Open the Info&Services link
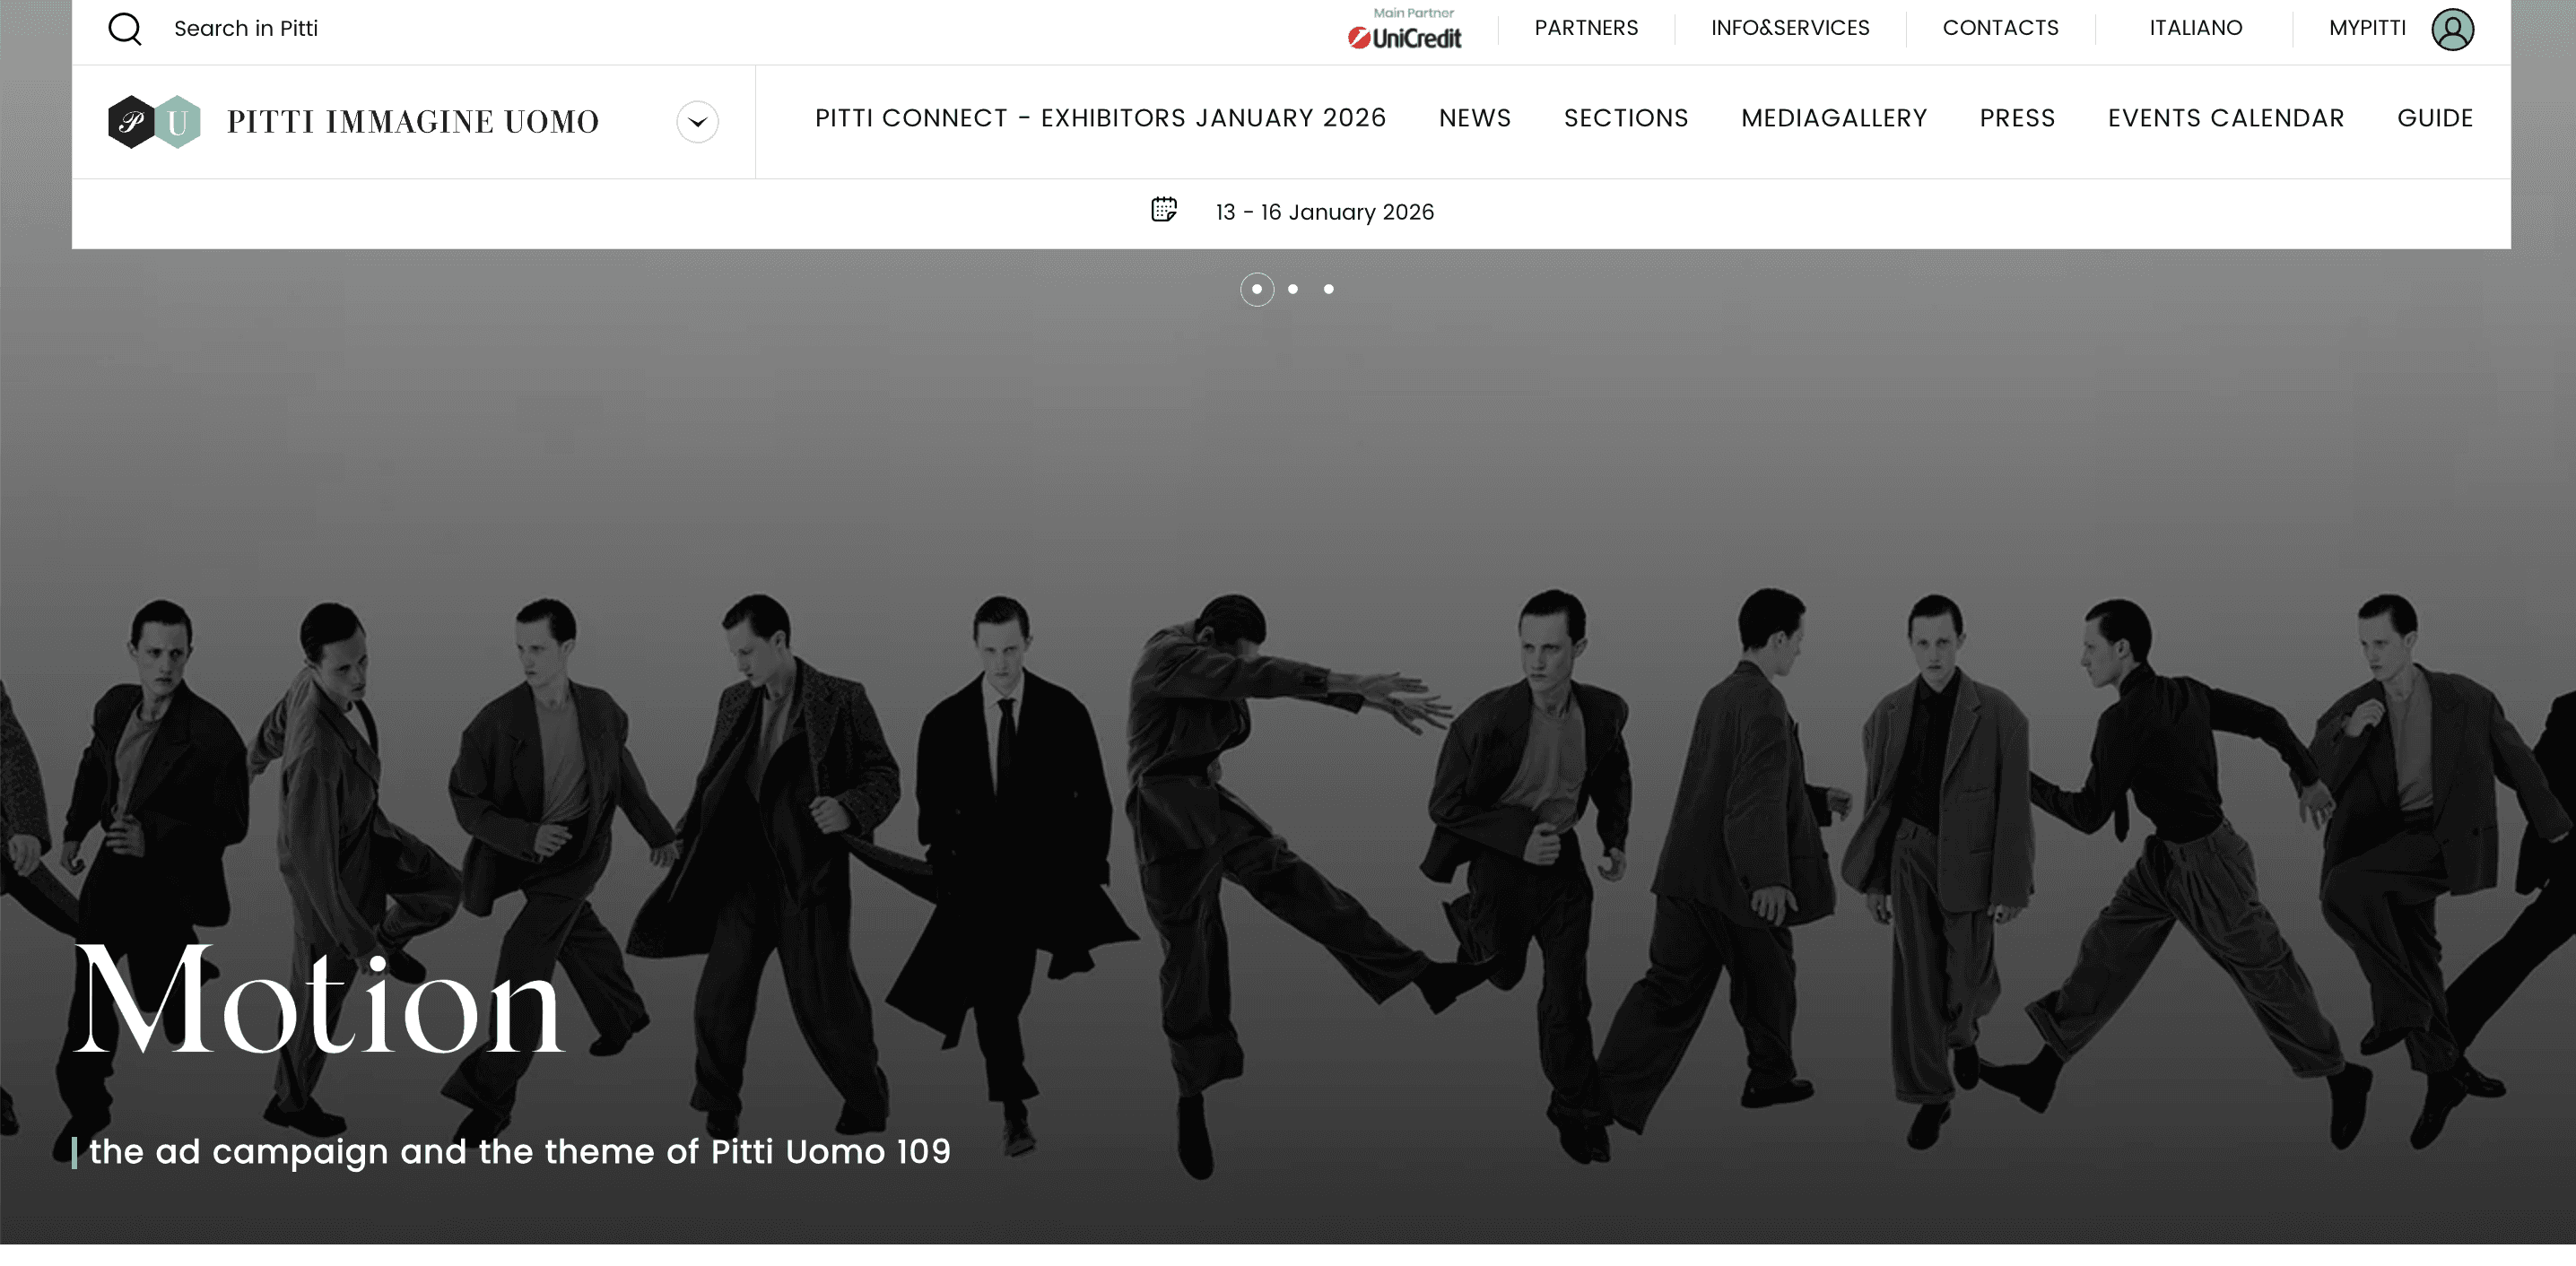 pyautogui.click(x=1790, y=28)
